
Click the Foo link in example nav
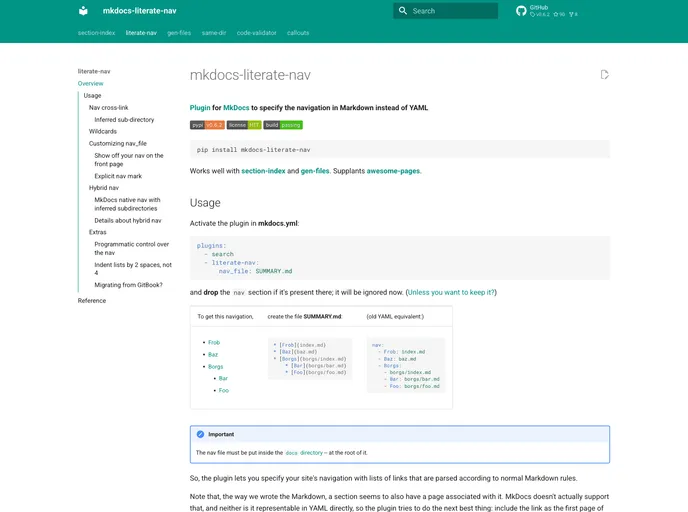pyautogui.click(x=224, y=390)
